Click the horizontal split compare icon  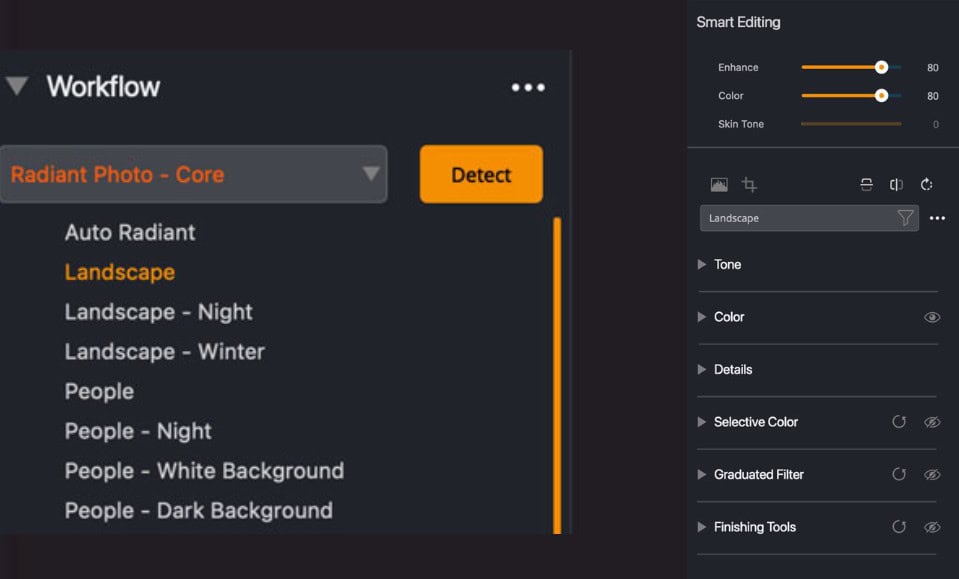tap(867, 185)
